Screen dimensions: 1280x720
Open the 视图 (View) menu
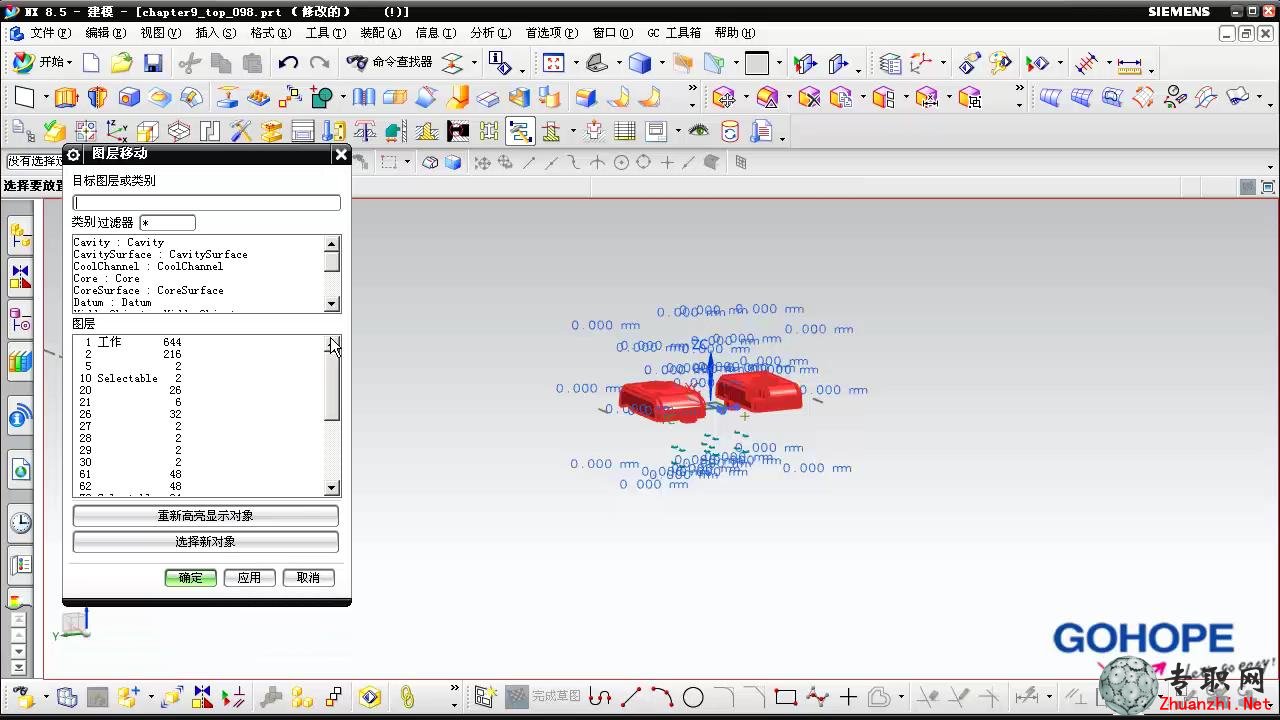pos(160,33)
